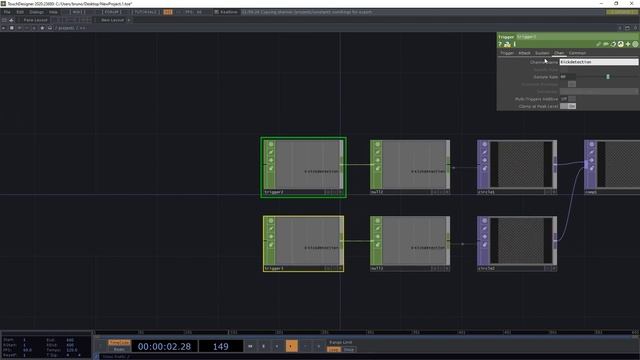Toggle viewer flag on trigger1 node

click(271, 221)
